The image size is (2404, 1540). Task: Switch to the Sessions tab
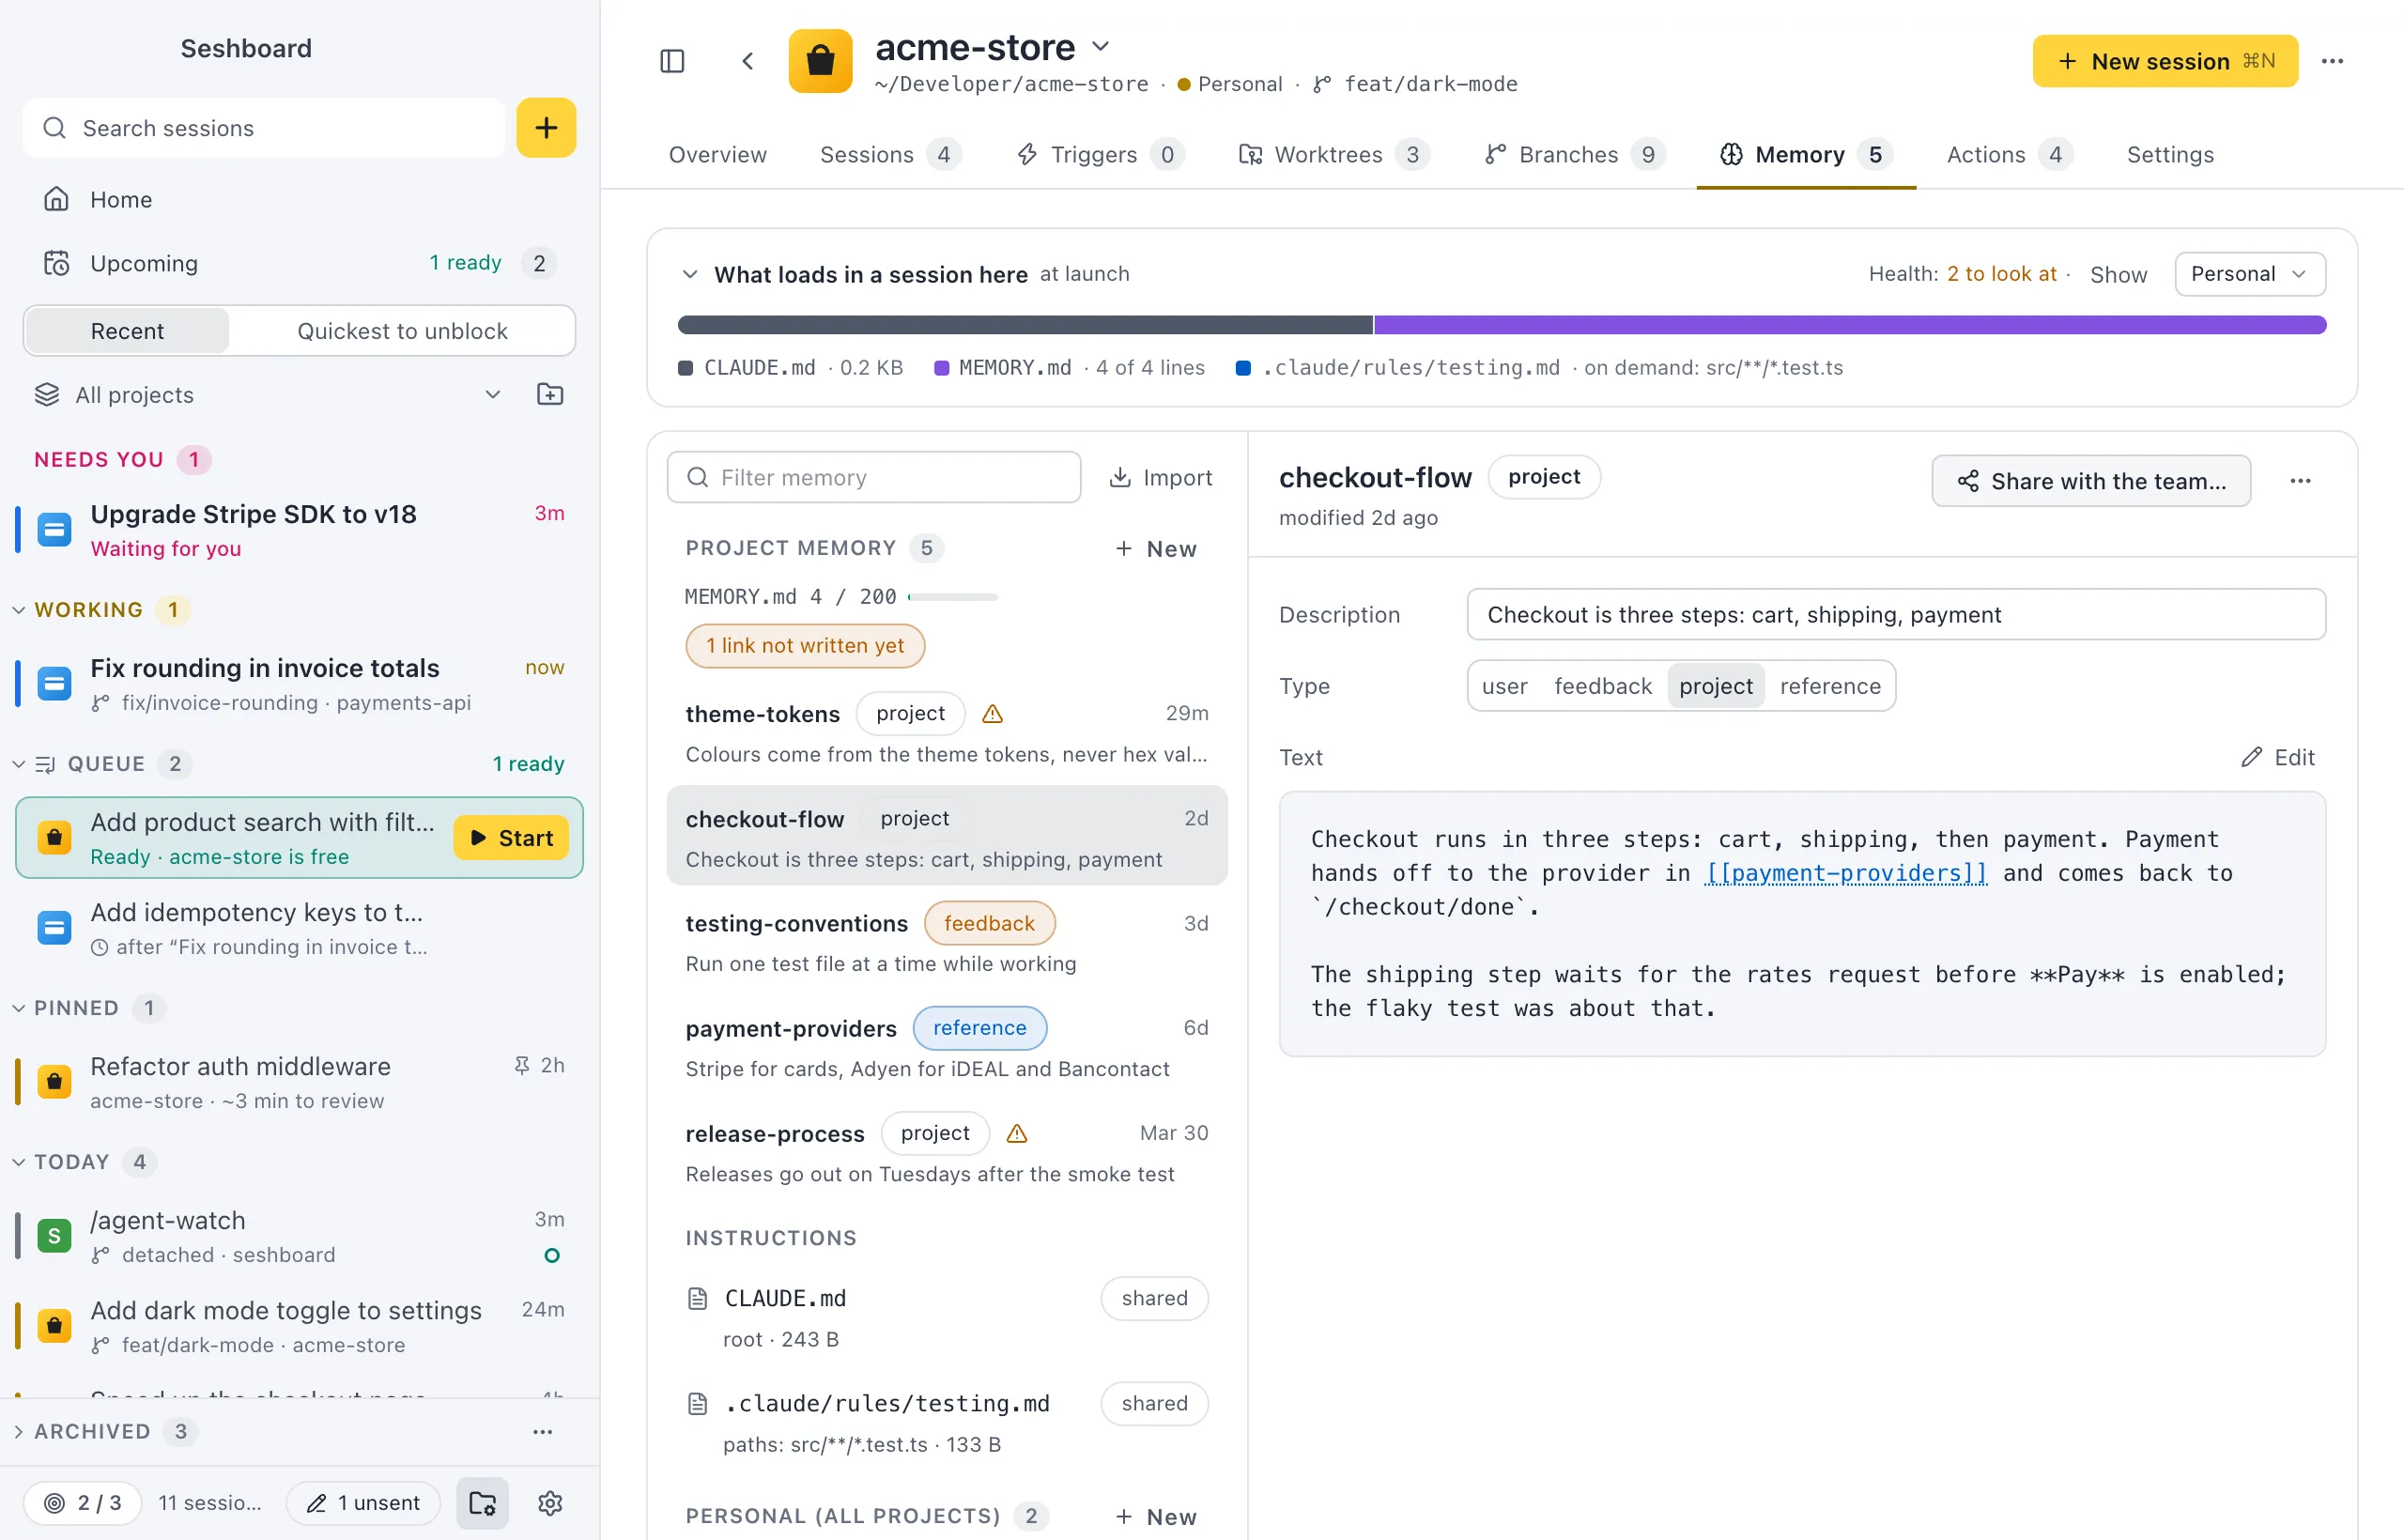[889, 154]
